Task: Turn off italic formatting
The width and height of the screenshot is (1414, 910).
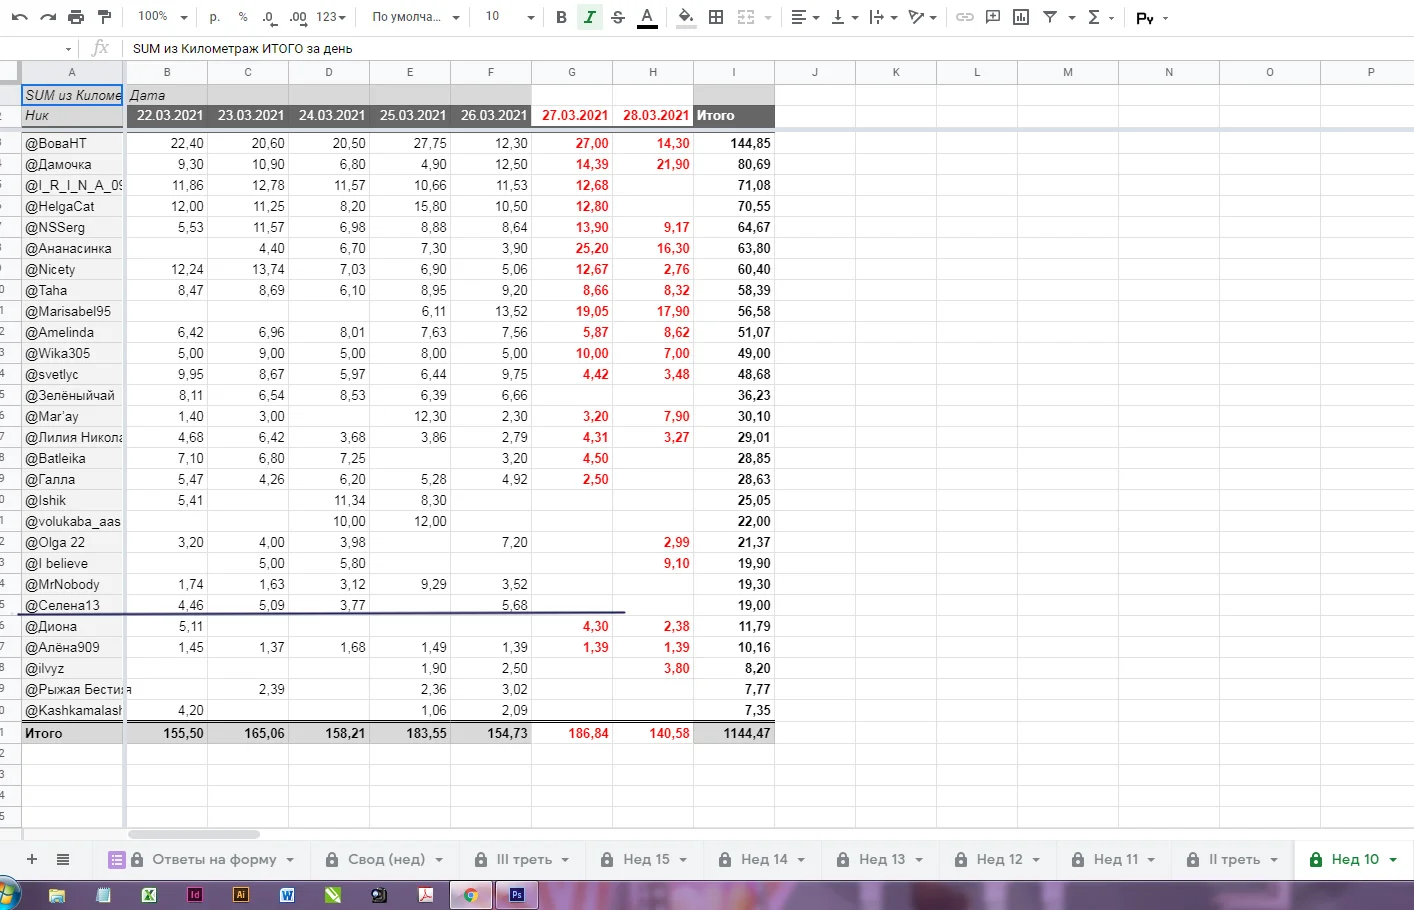Action: coord(590,17)
